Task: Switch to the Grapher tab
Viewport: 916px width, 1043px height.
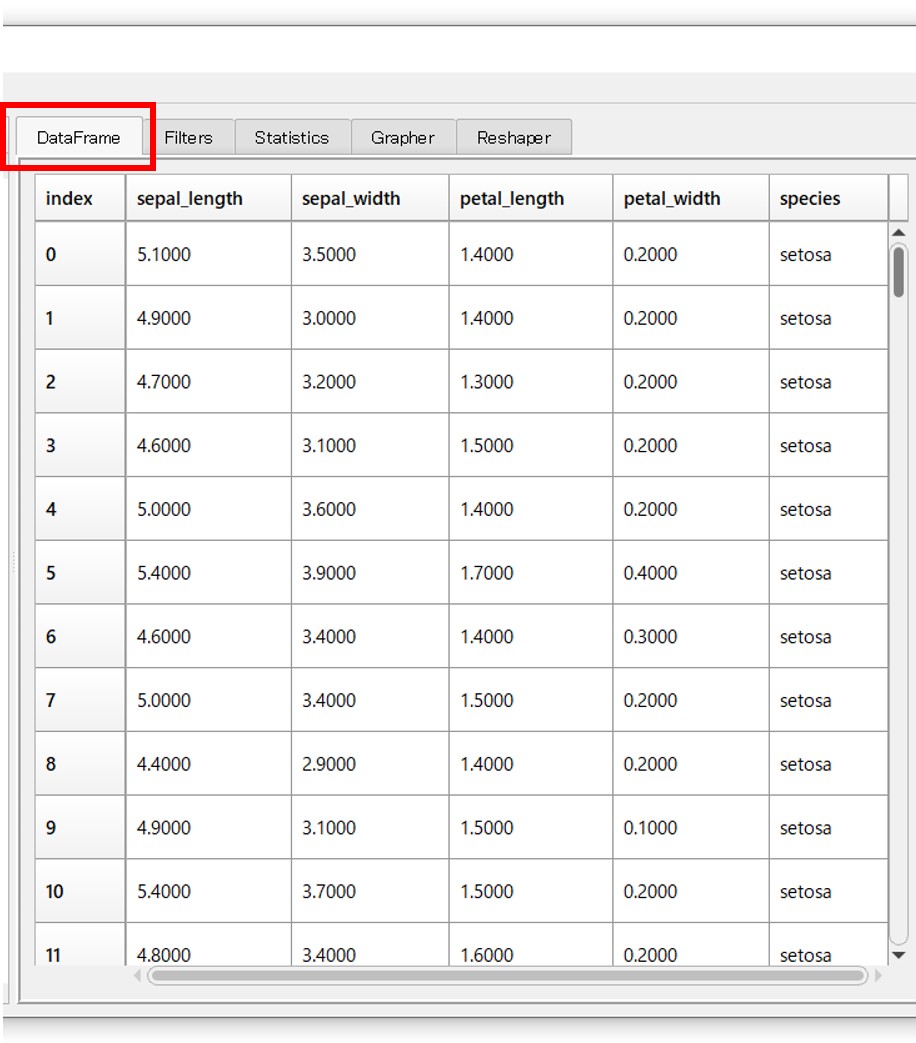Action: click(x=402, y=138)
